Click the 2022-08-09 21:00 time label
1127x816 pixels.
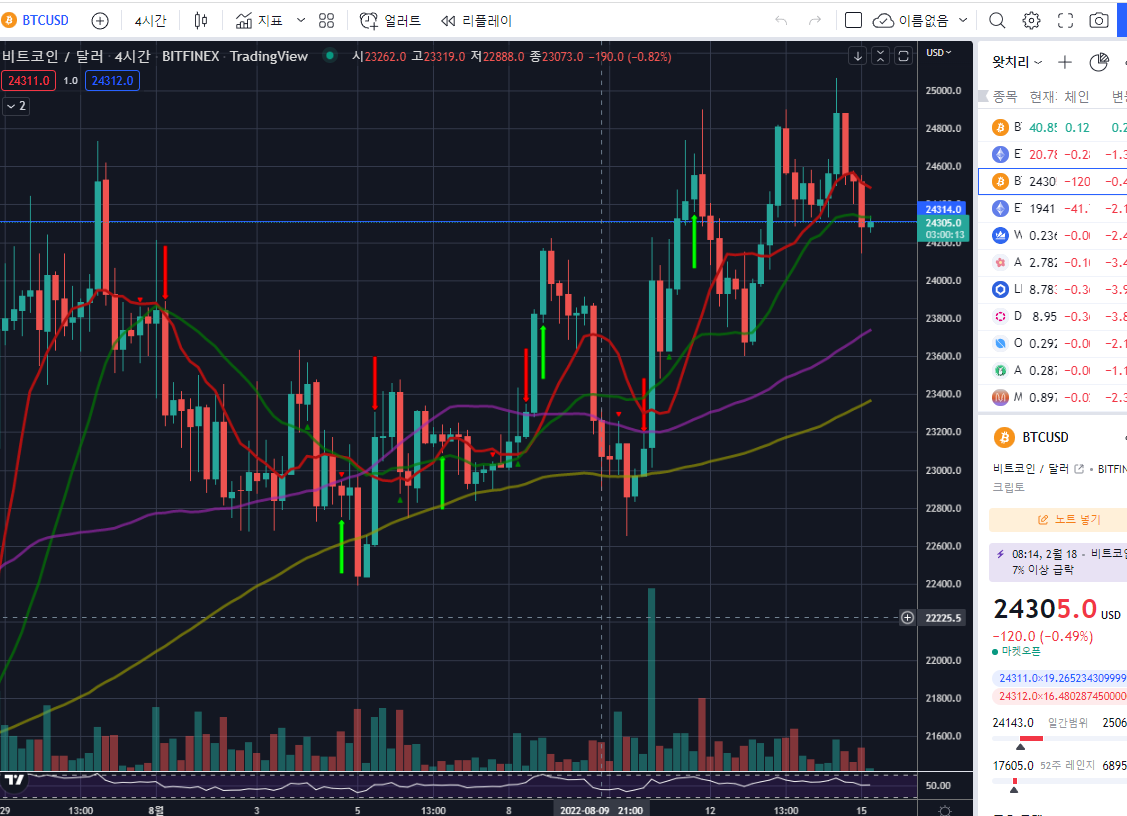coord(602,810)
